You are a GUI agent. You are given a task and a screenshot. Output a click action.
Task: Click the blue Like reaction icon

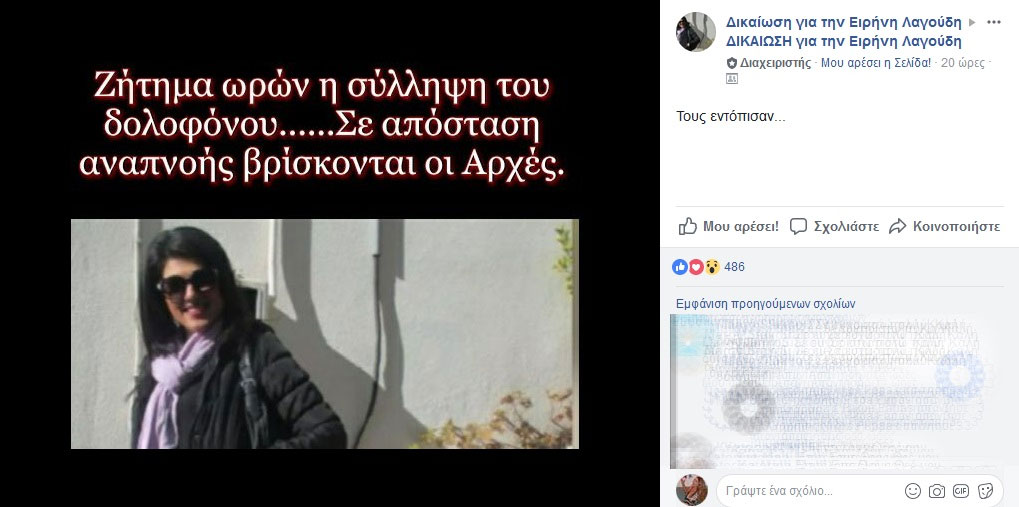pos(680,266)
